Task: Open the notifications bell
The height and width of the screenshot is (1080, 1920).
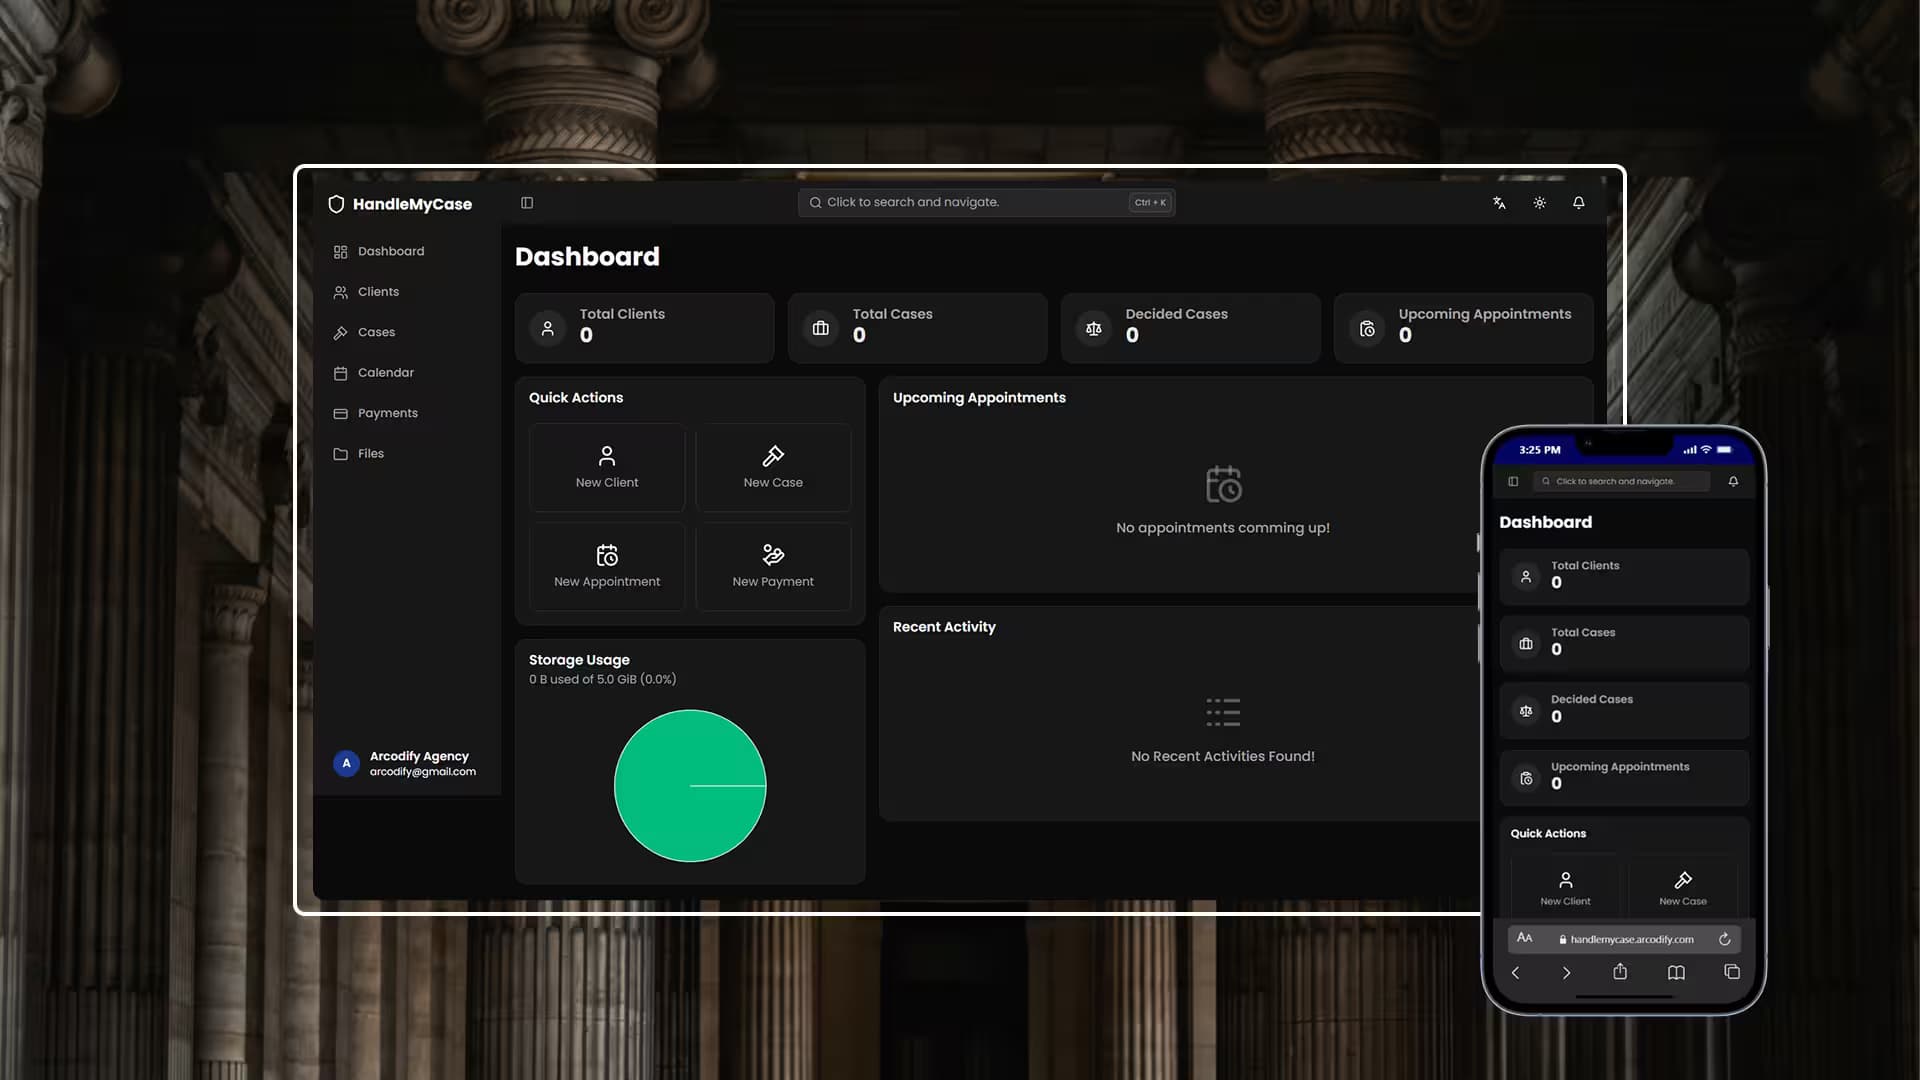Action: pyautogui.click(x=1578, y=202)
